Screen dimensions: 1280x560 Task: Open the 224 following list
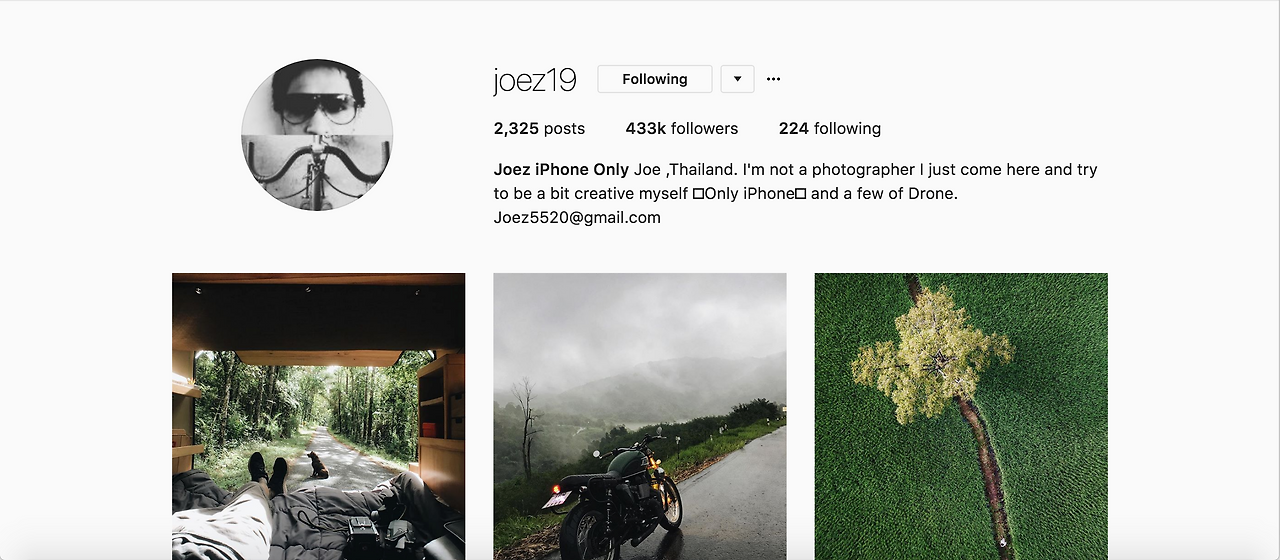pos(830,128)
